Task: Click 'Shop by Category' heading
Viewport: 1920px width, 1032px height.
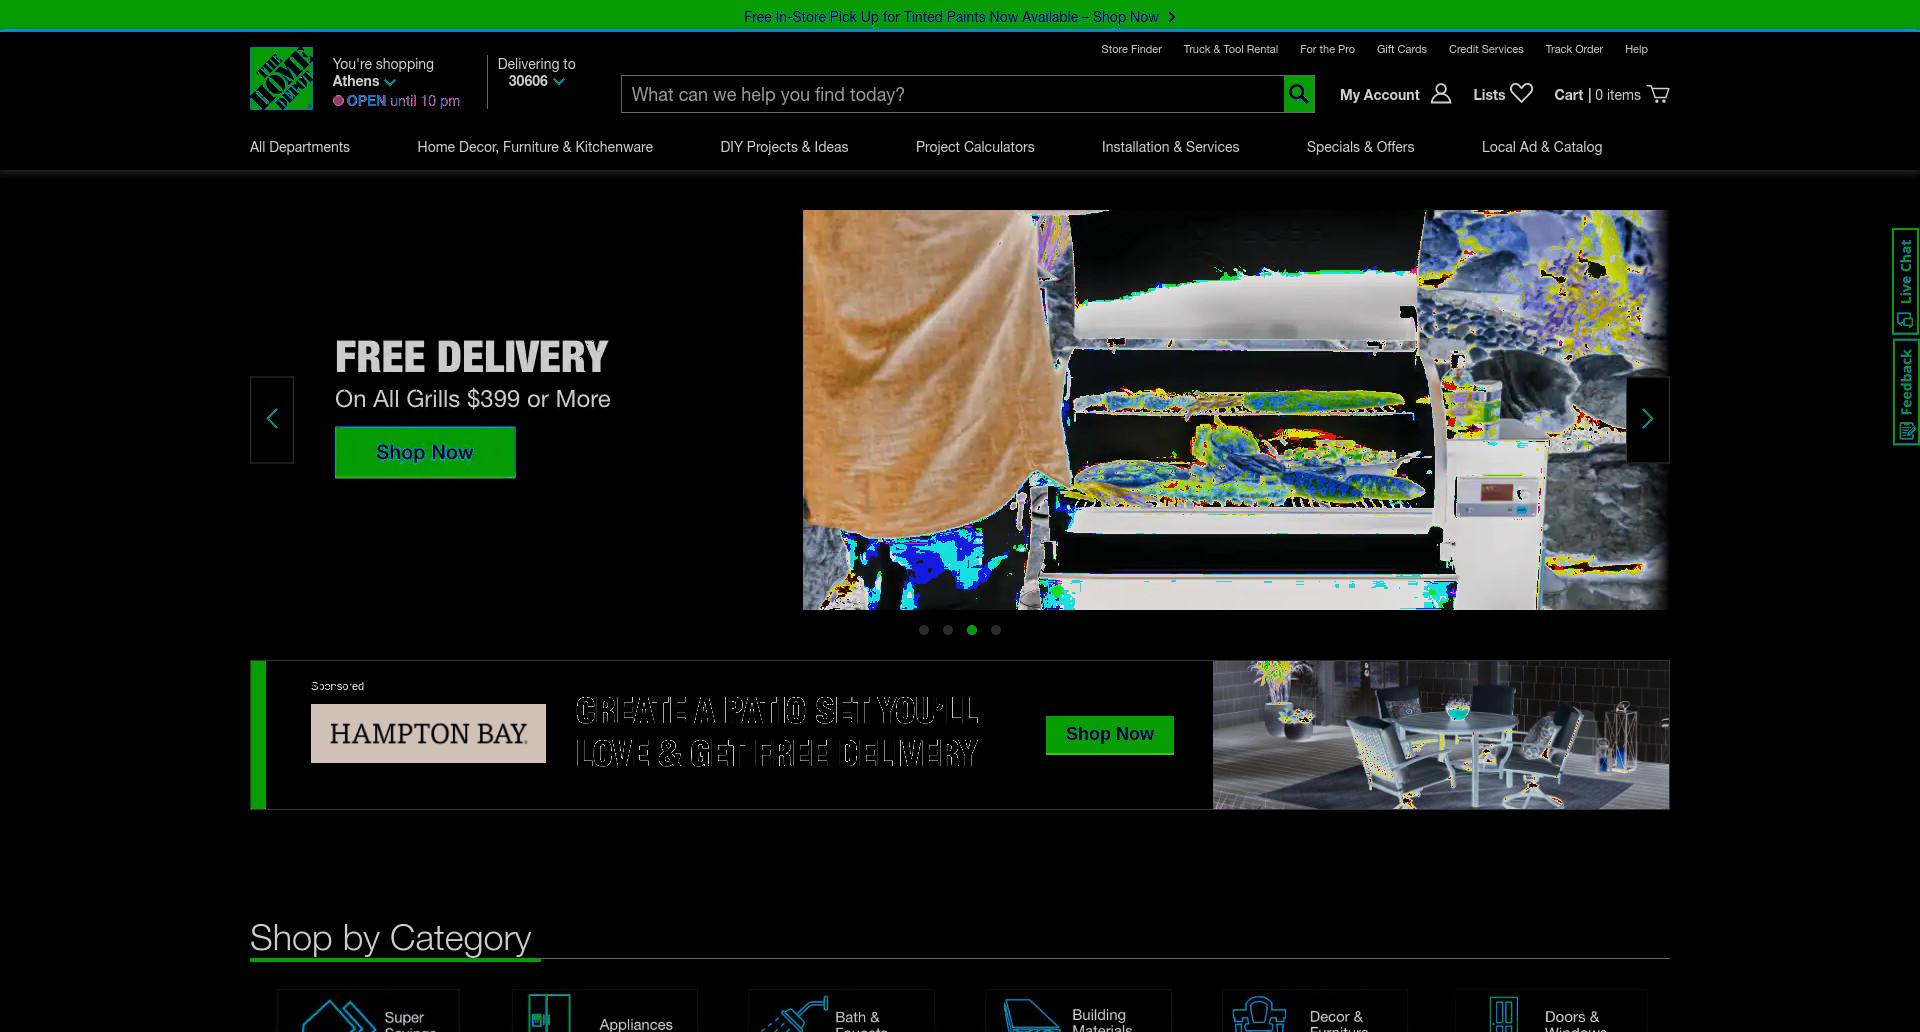Action: (391, 938)
